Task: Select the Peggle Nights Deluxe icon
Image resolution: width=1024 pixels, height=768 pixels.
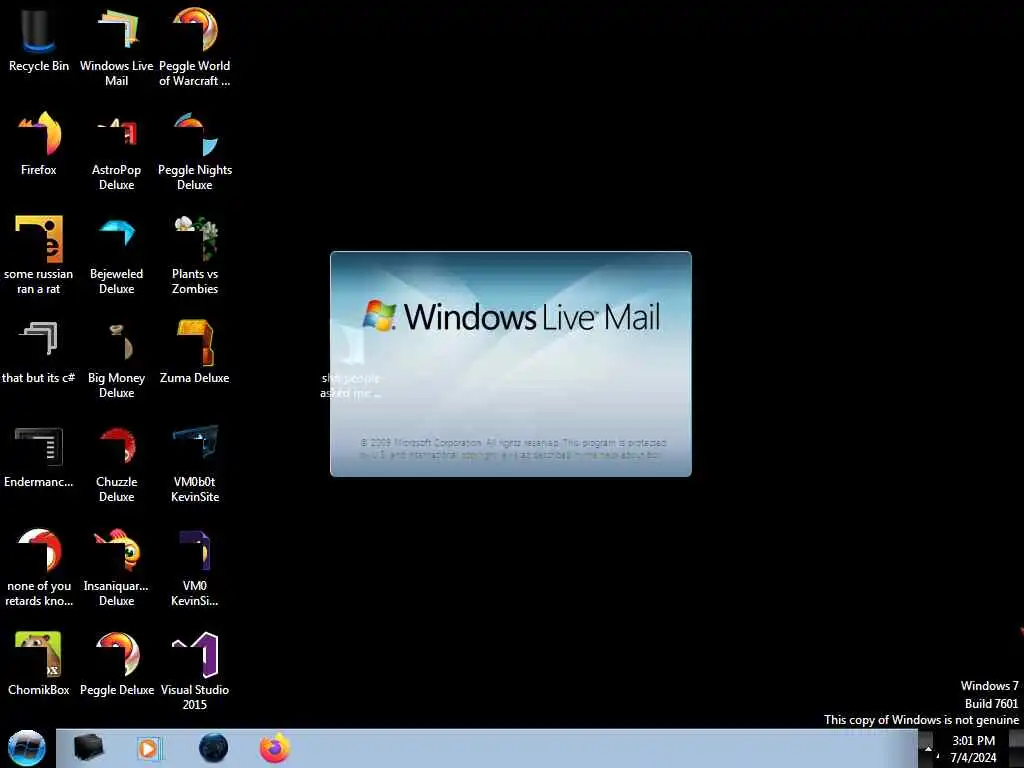Action: pos(195,150)
